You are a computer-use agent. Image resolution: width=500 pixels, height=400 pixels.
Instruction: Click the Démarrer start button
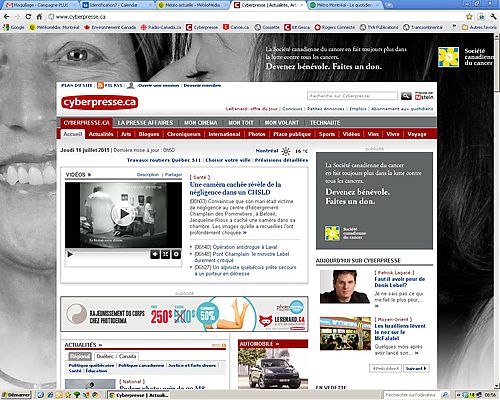point(16,395)
